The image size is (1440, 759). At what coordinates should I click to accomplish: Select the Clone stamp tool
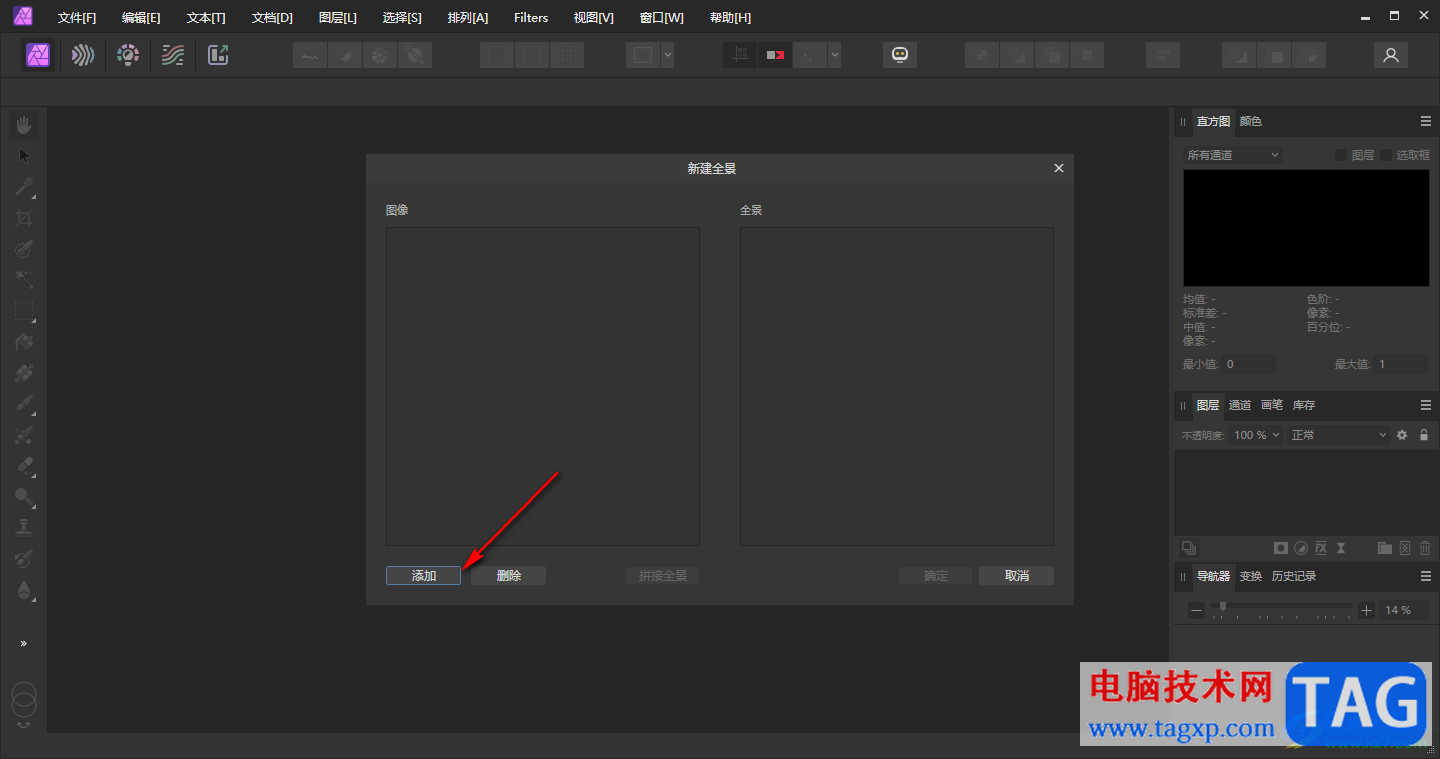24,527
